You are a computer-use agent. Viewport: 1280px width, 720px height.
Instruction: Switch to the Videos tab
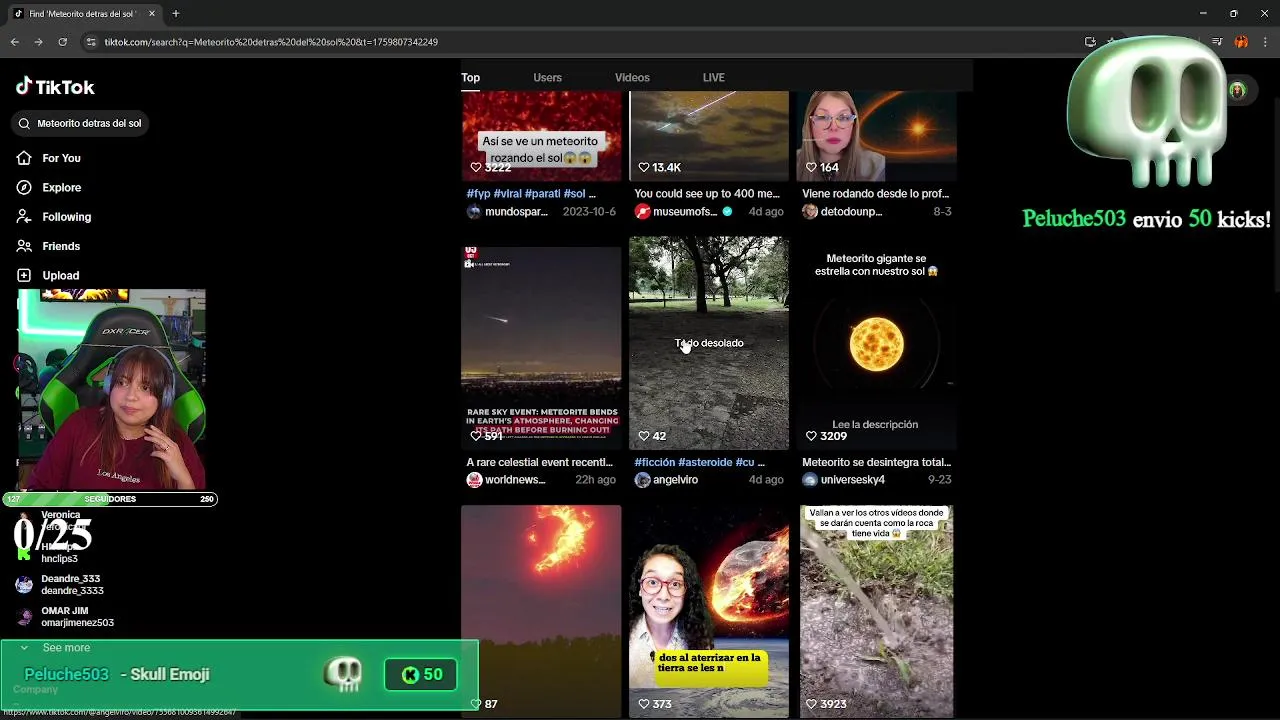(x=632, y=77)
